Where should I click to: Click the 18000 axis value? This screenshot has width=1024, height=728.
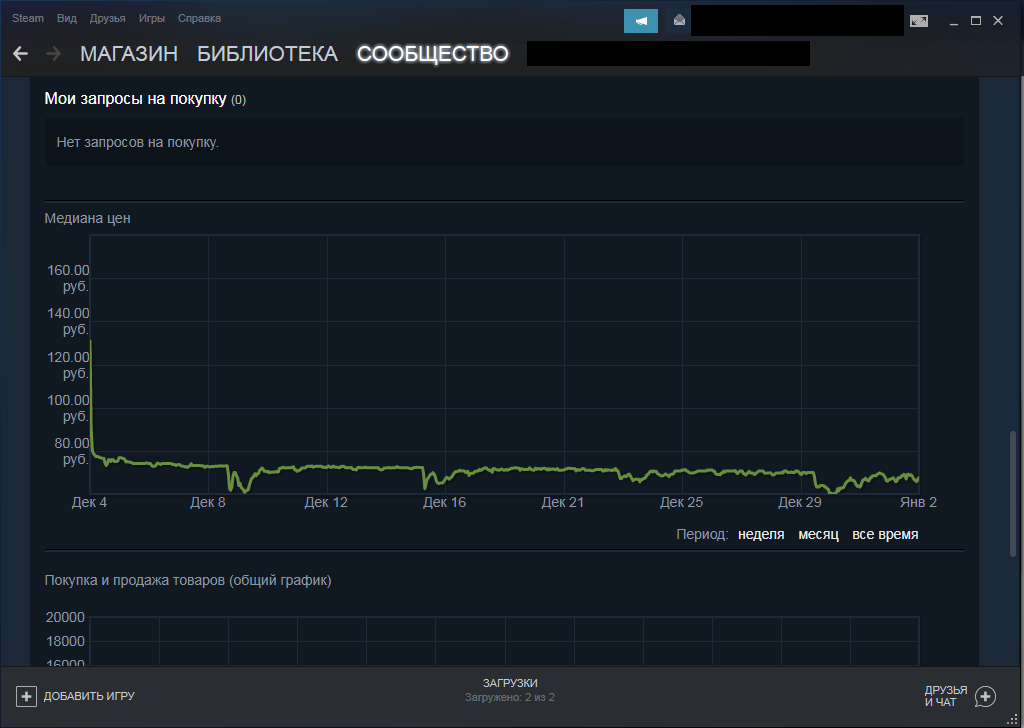65,641
